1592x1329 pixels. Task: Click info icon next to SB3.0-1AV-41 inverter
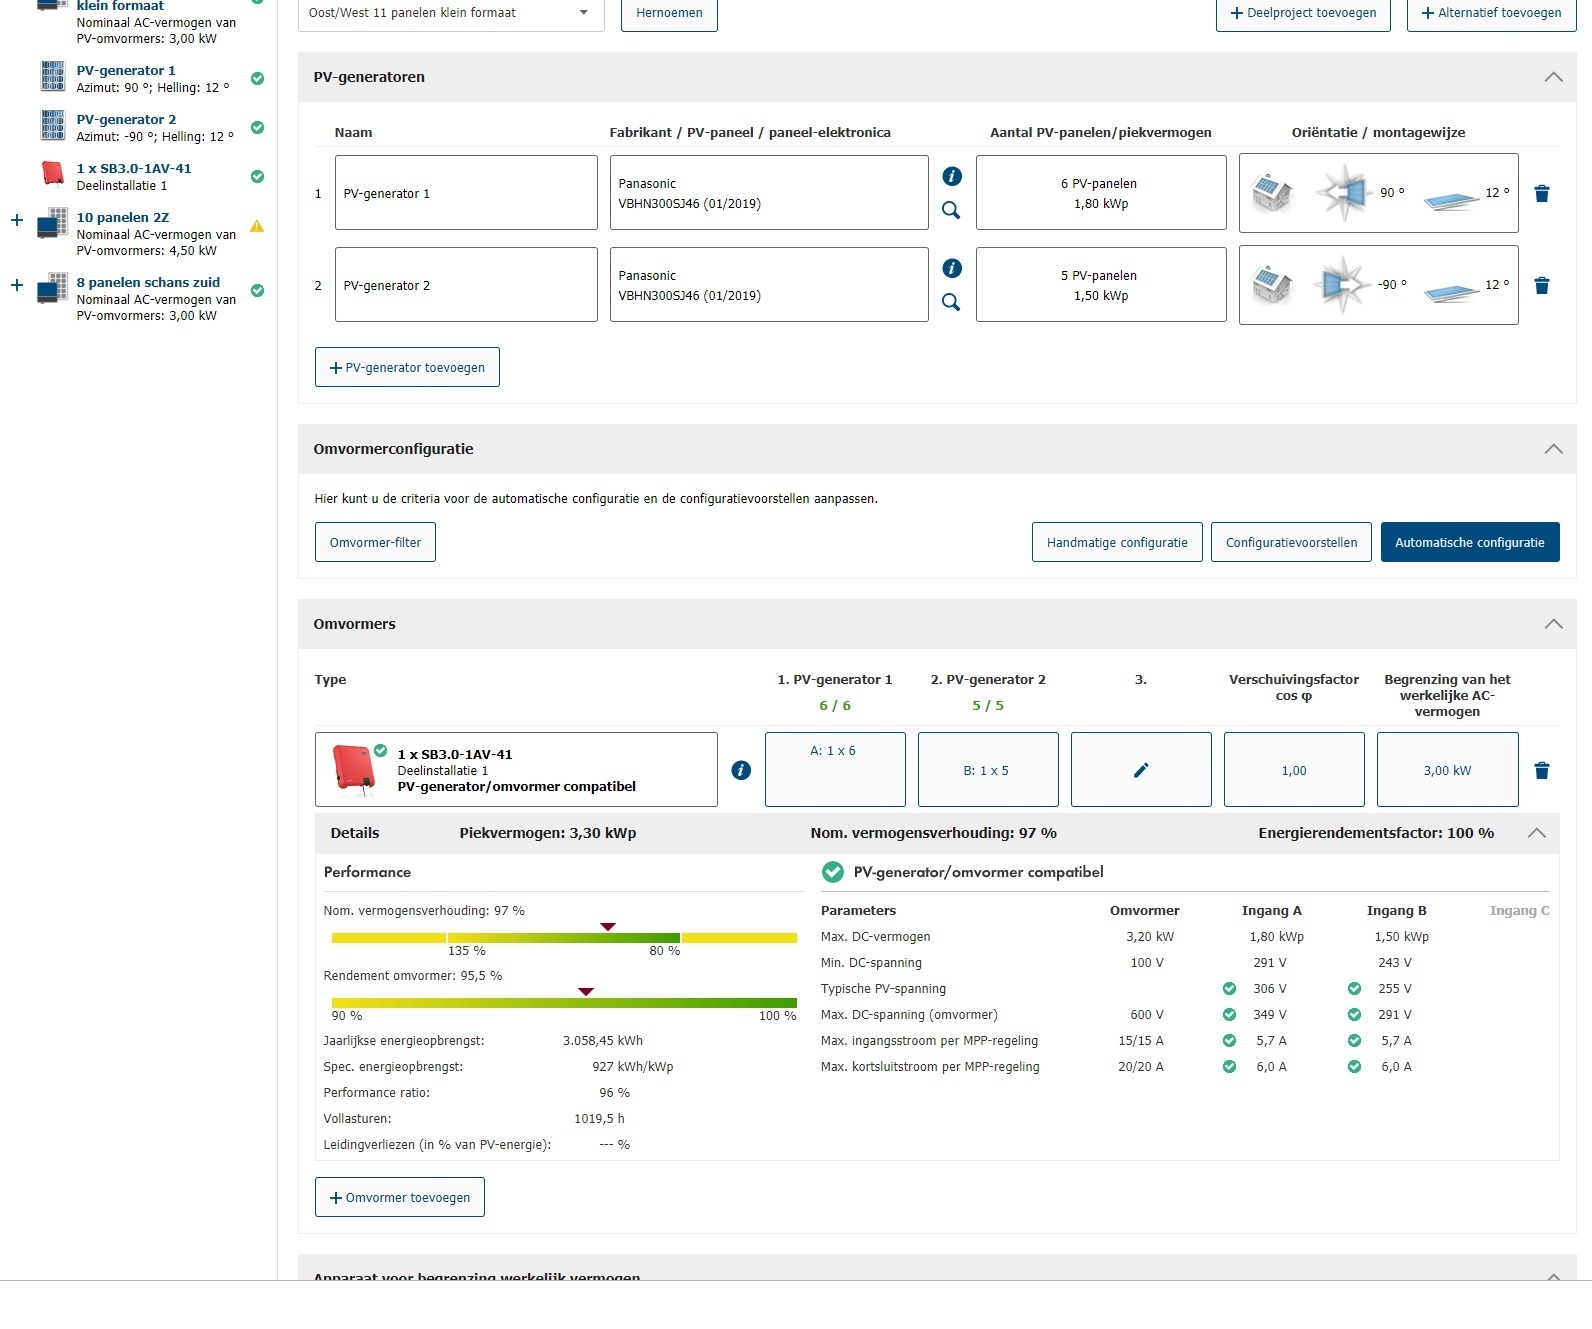[741, 770]
